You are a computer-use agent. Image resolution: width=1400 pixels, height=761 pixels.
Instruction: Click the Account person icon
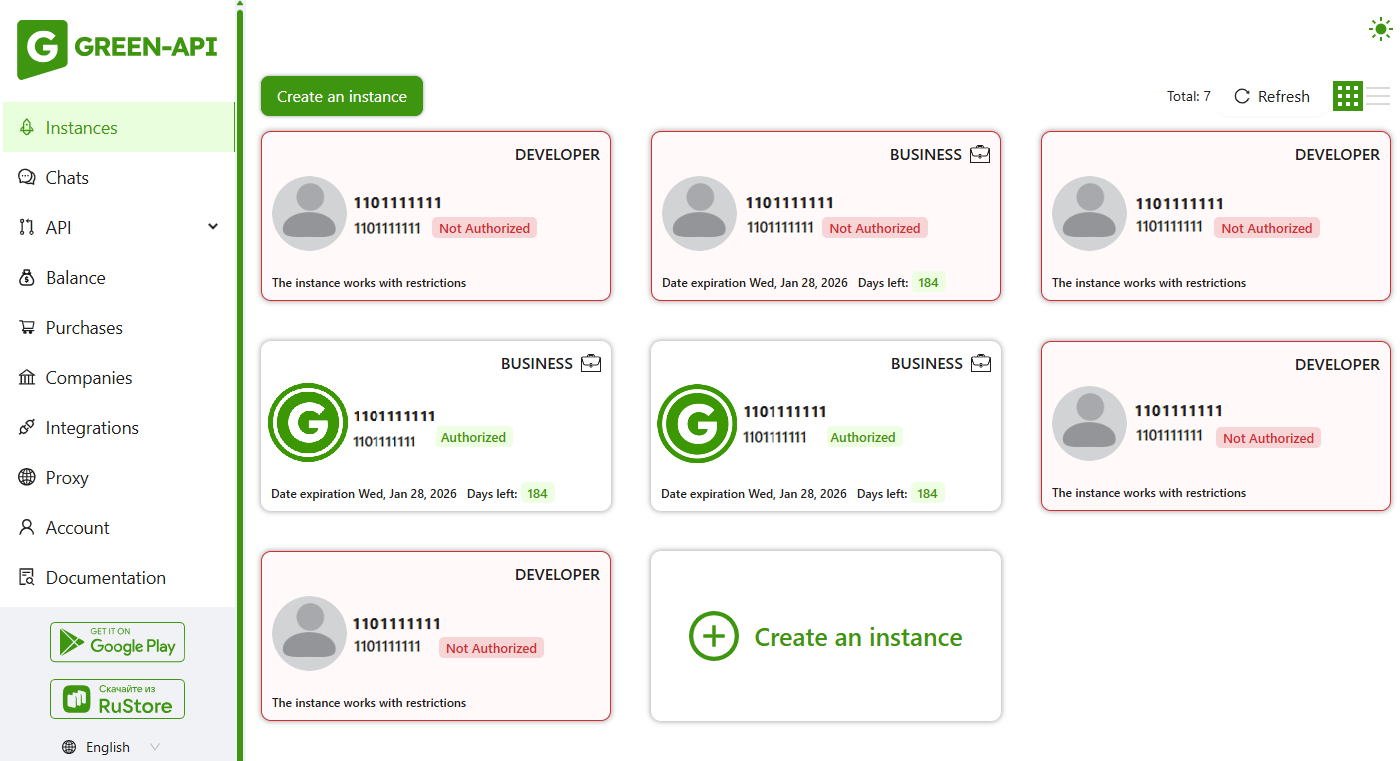pos(27,528)
